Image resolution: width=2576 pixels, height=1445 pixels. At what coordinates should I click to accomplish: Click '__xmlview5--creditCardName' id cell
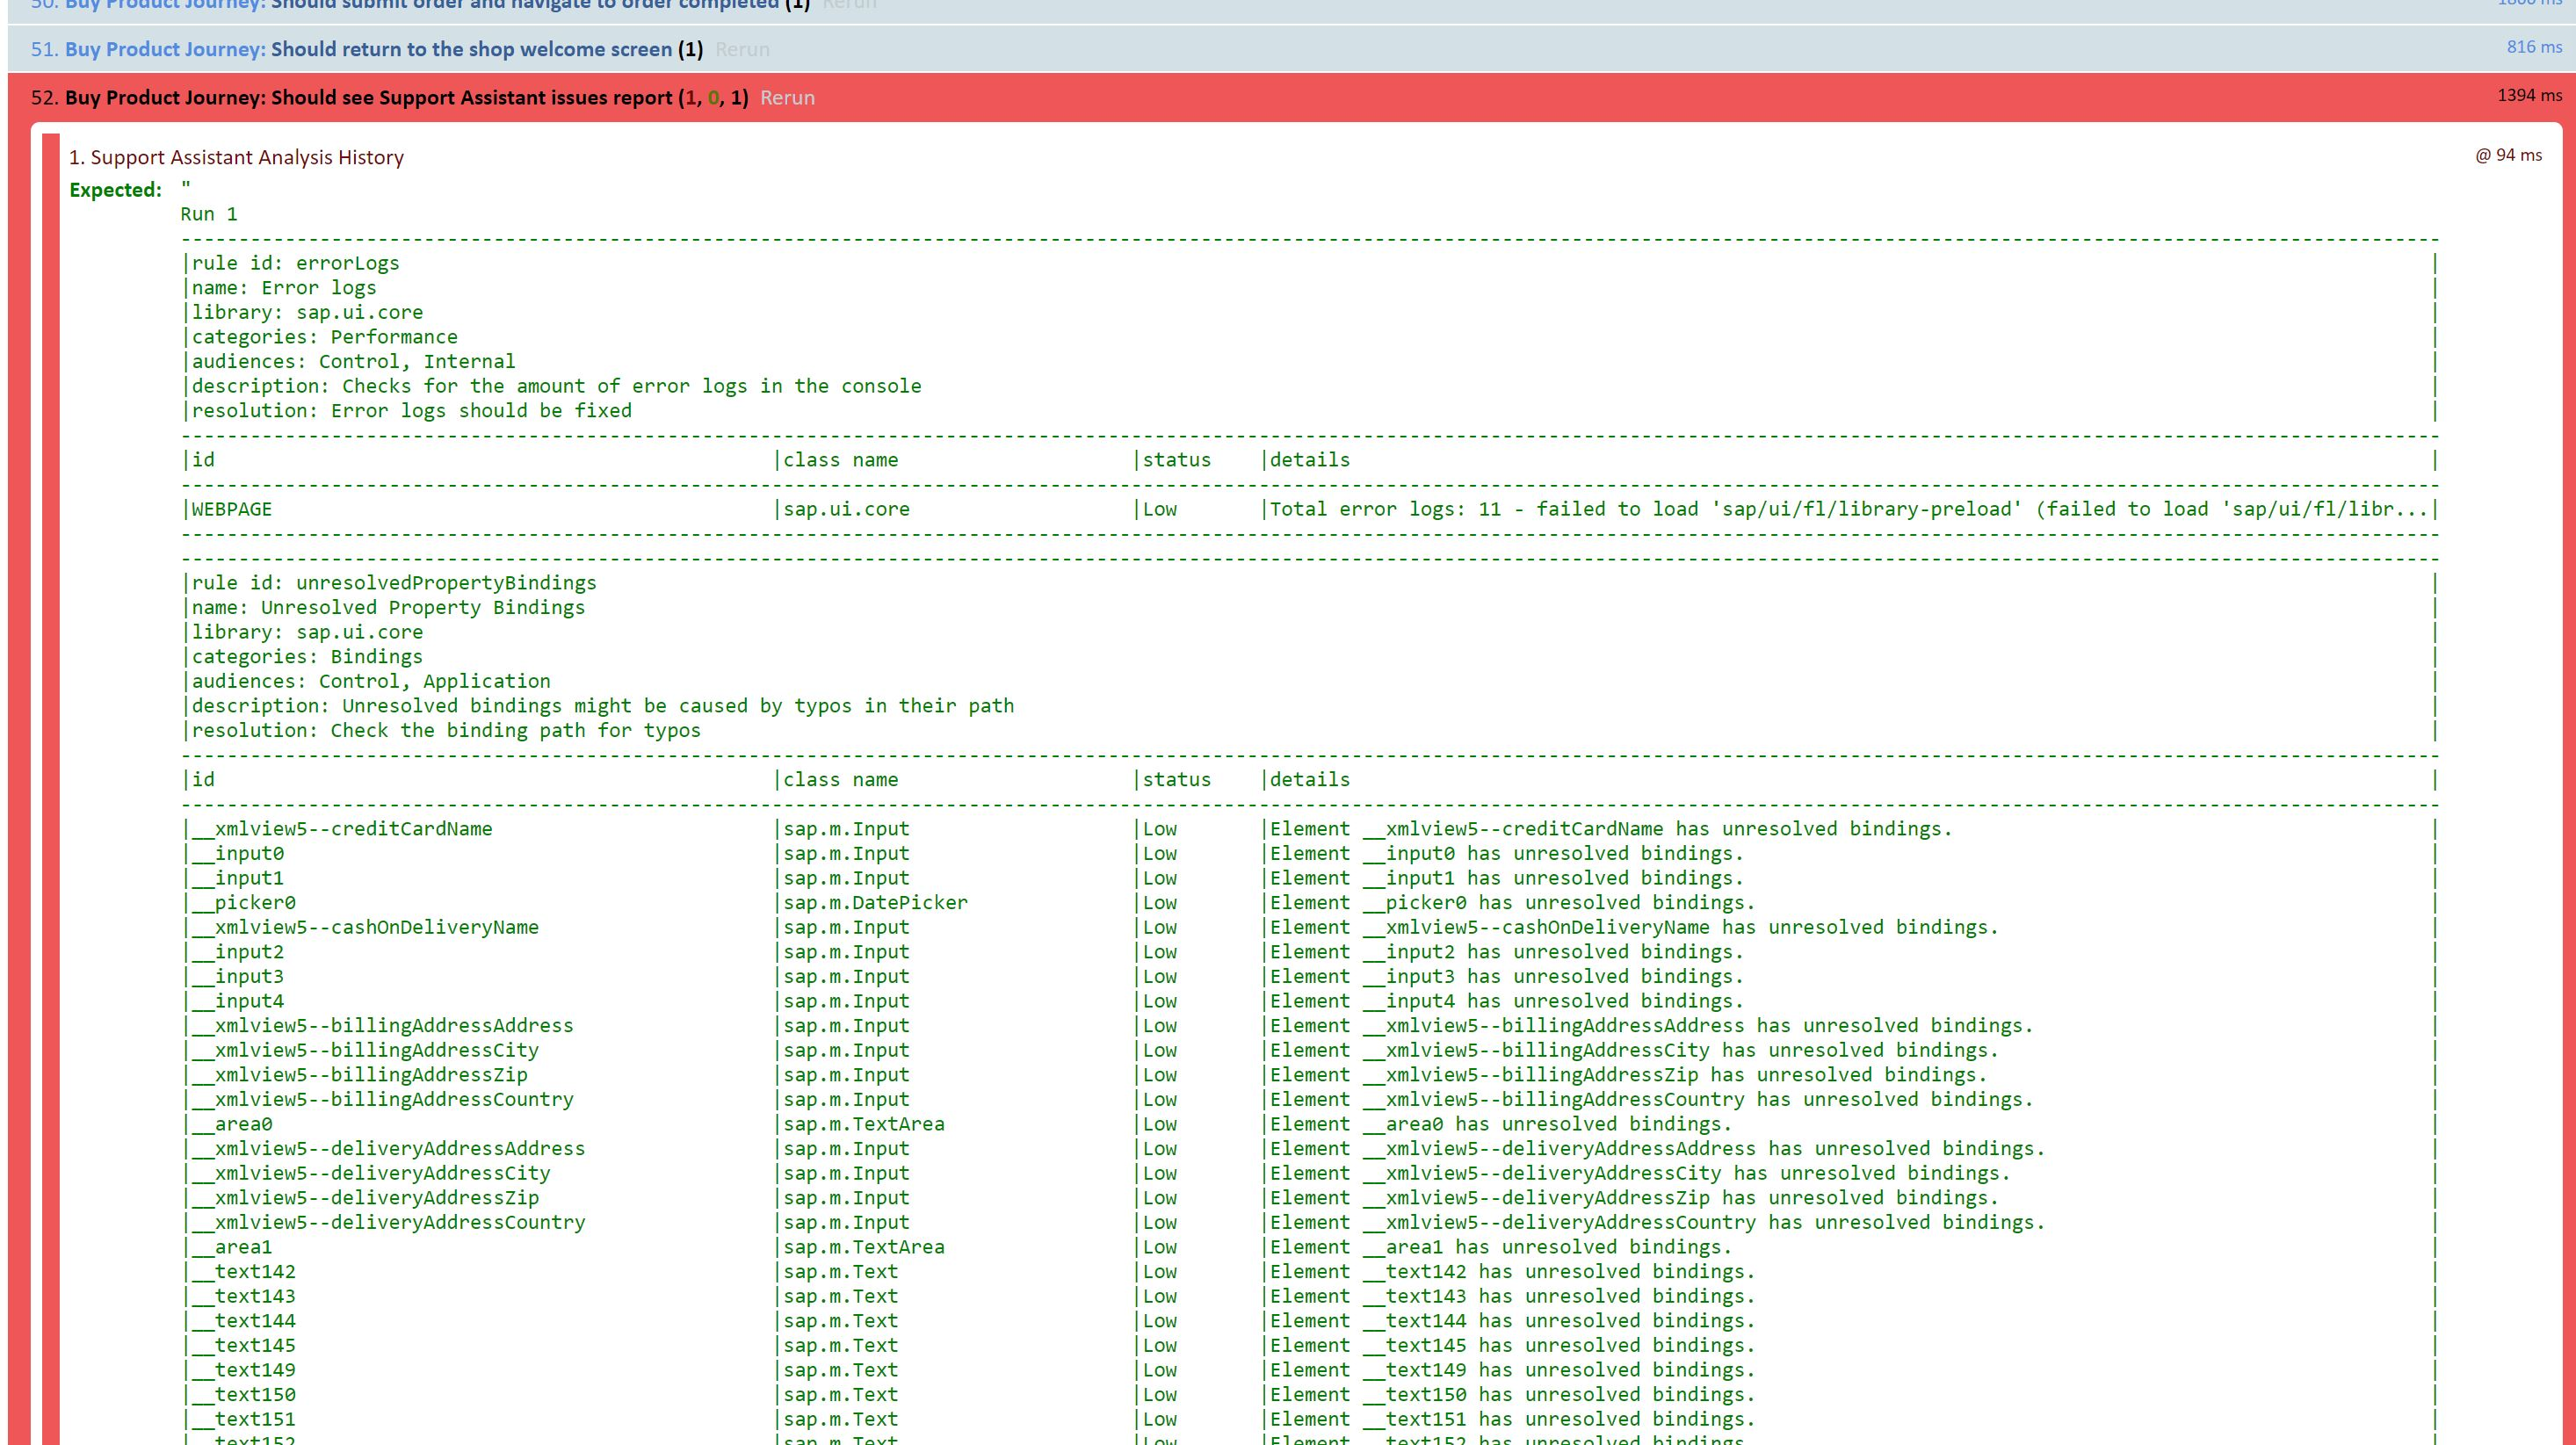tap(341, 829)
